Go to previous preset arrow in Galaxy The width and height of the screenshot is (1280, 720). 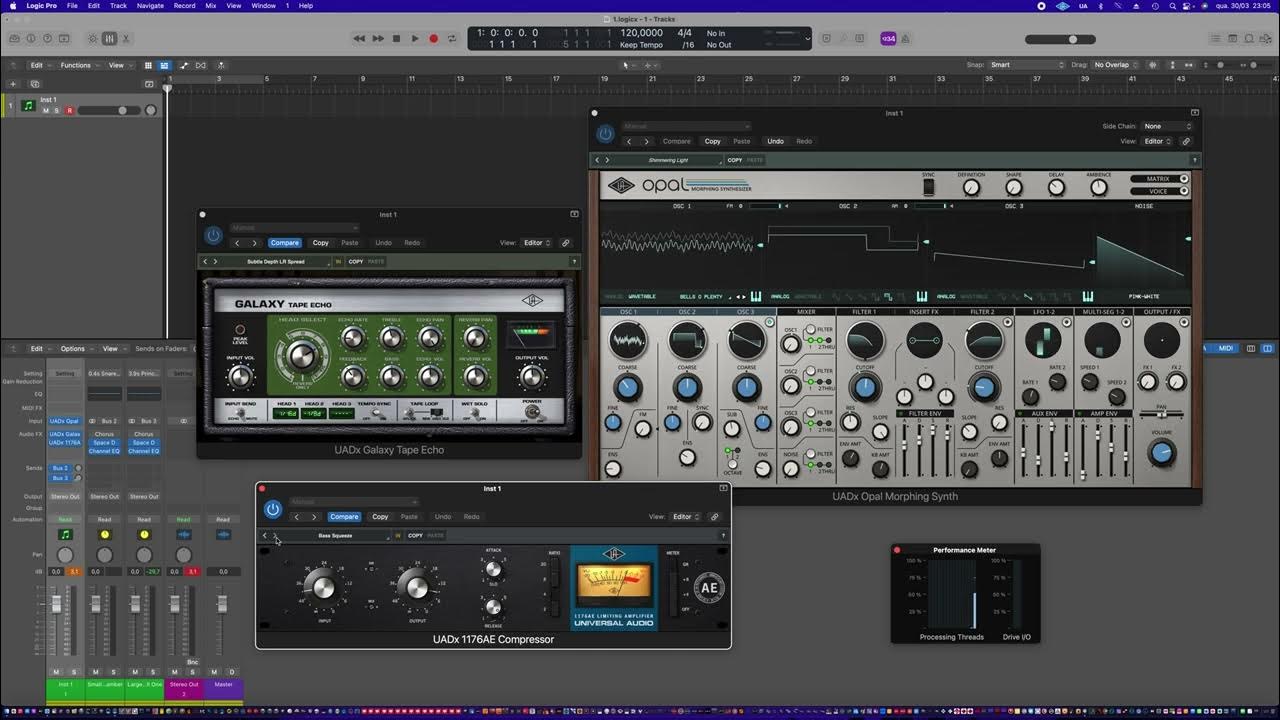click(205, 262)
